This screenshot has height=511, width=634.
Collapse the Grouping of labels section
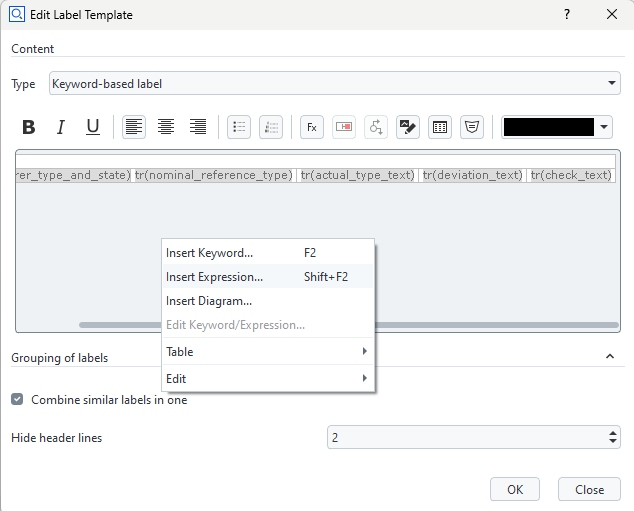click(x=610, y=357)
